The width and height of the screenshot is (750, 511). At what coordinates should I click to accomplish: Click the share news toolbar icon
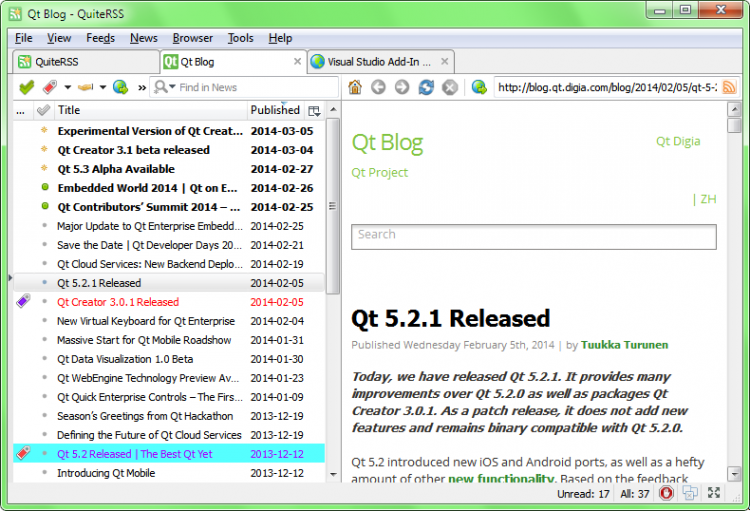(86, 87)
